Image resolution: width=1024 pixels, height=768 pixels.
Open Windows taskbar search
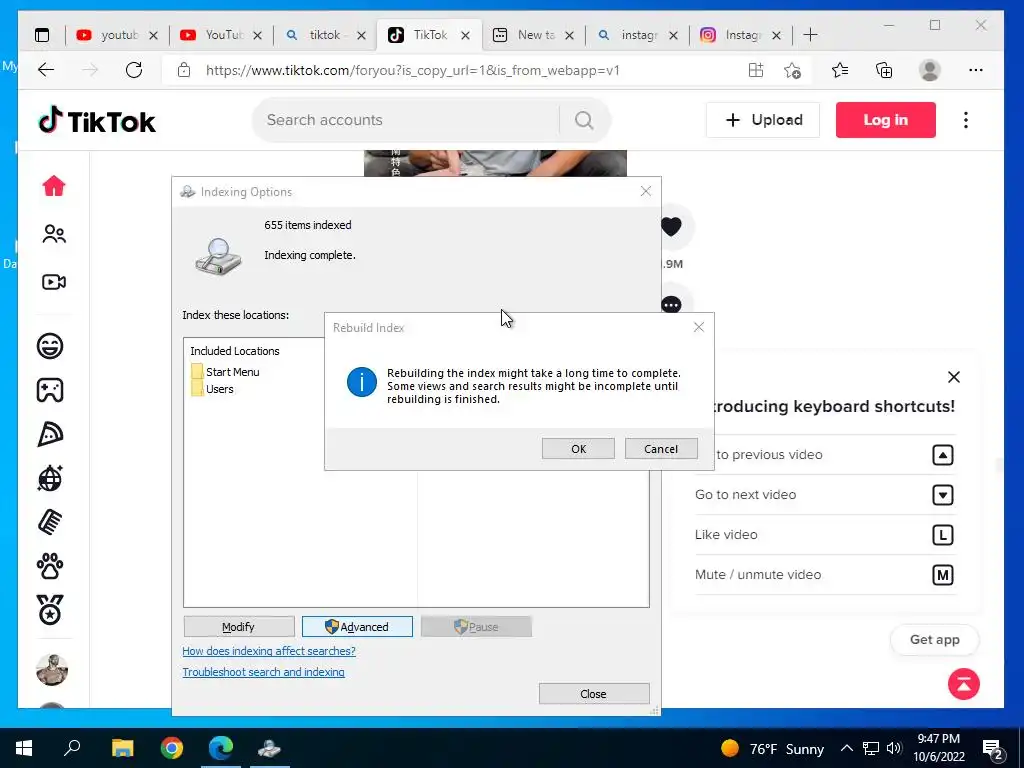[72, 748]
